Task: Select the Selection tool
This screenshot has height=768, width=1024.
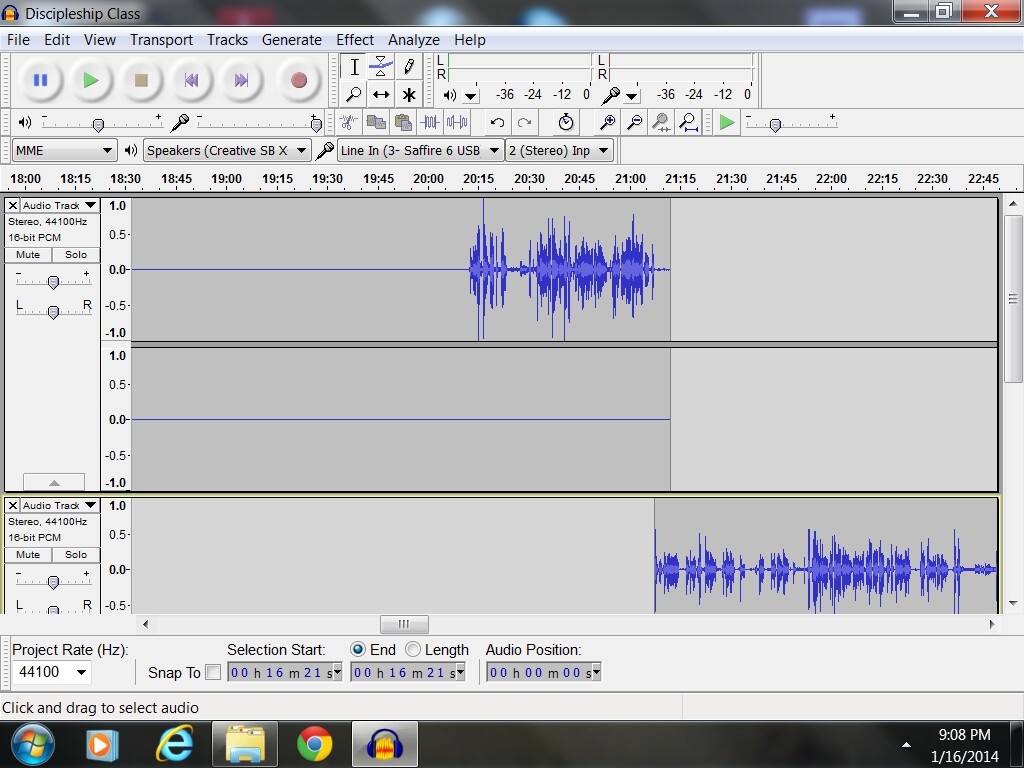Action: pyautogui.click(x=353, y=66)
